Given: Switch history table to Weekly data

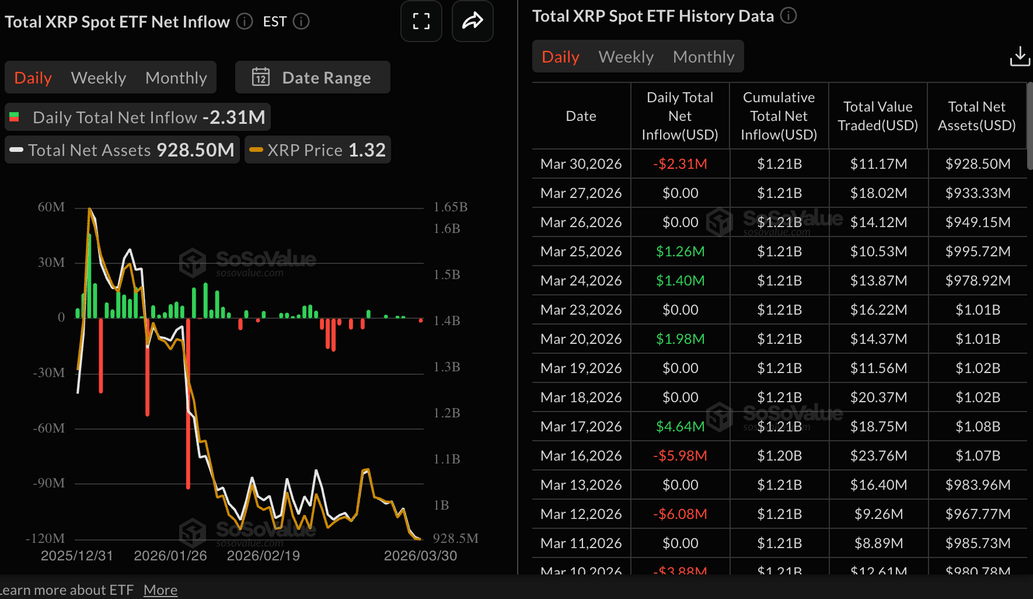Looking at the screenshot, I should click(626, 56).
